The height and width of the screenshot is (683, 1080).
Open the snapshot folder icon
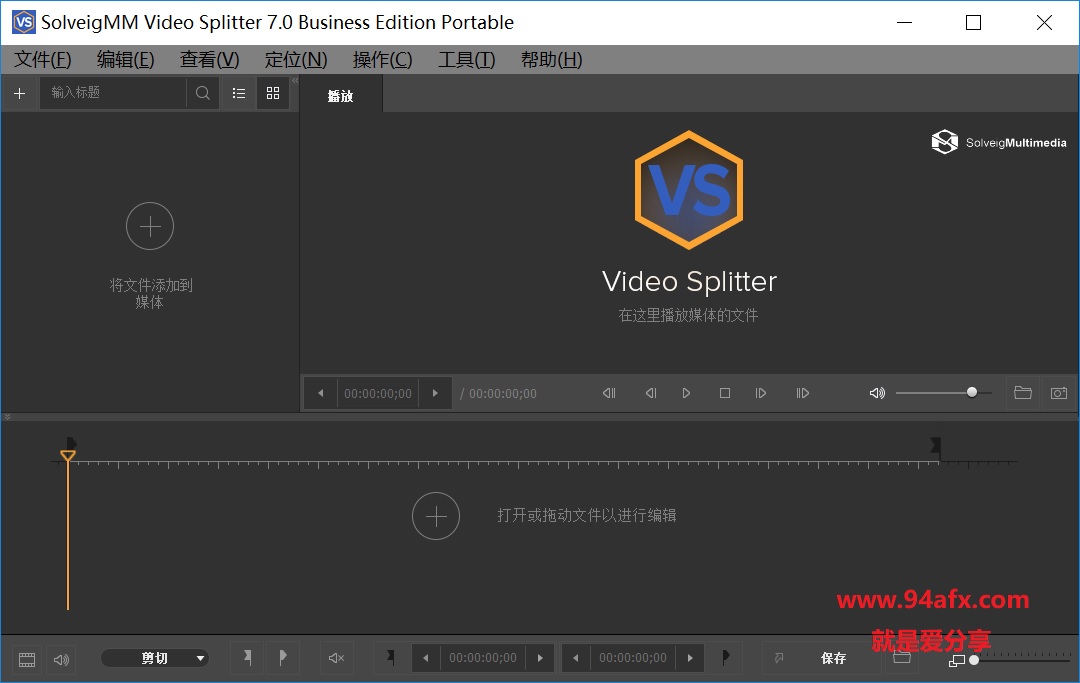(1023, 392)
